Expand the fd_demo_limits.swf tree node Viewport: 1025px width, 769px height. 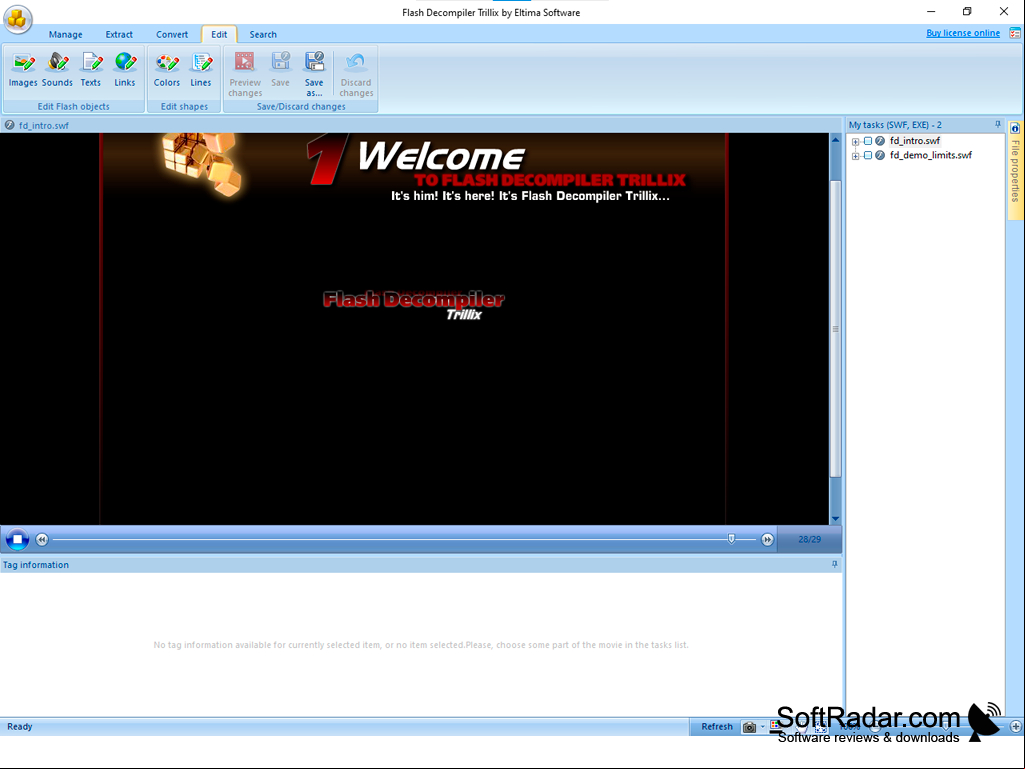[855, 156]
